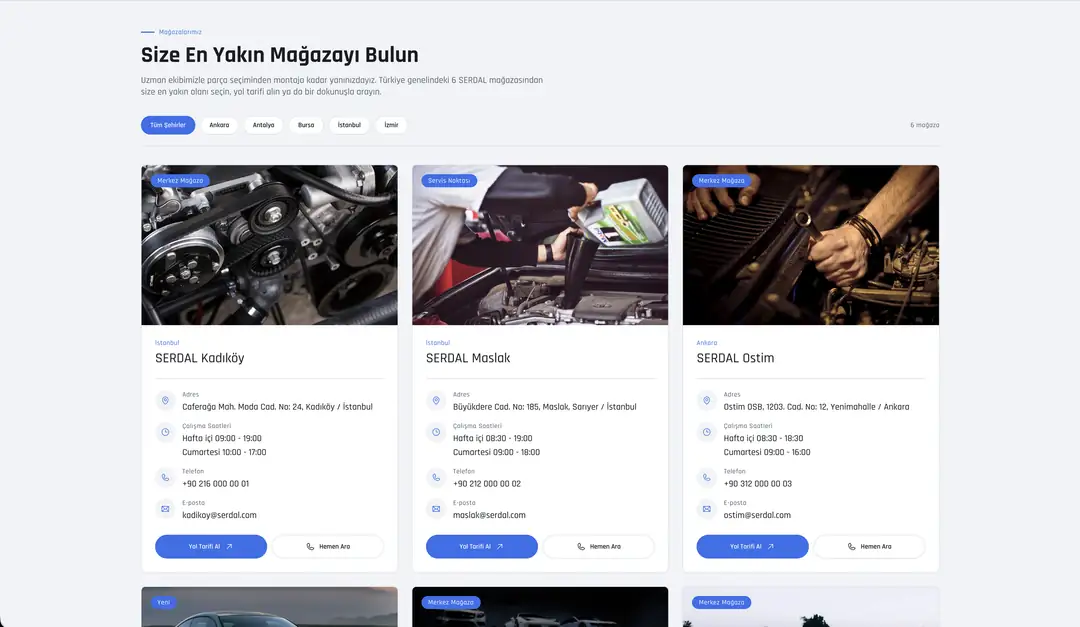Click the Ostim OSB, 1203. Cad. address
The width and height of the screenshot is (1080, 627).
point(816,407)
